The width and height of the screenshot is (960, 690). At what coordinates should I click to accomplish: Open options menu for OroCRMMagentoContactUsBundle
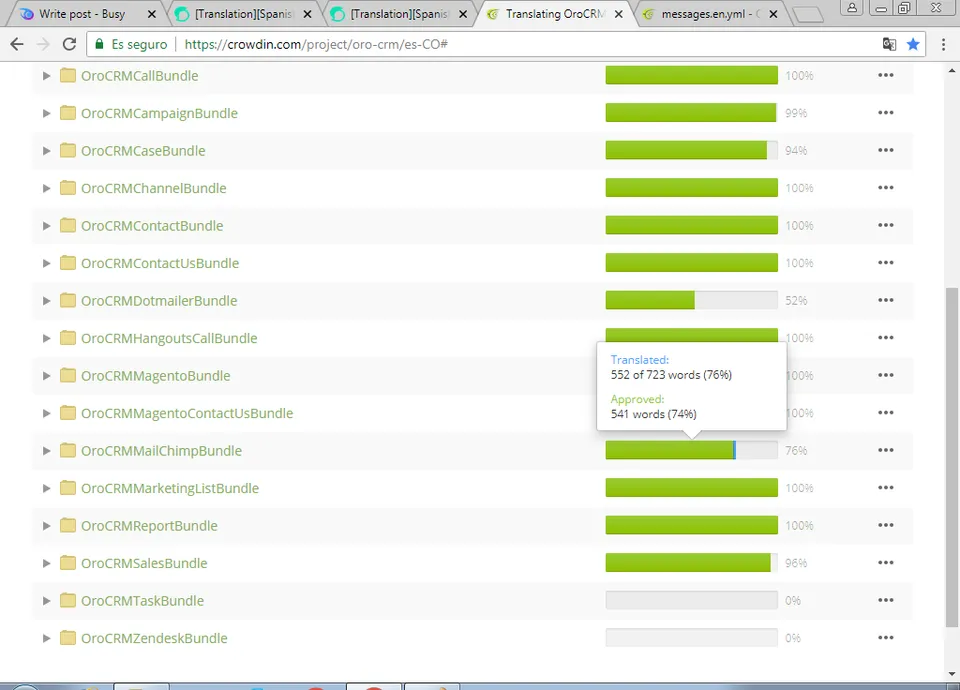click(885, 413)
